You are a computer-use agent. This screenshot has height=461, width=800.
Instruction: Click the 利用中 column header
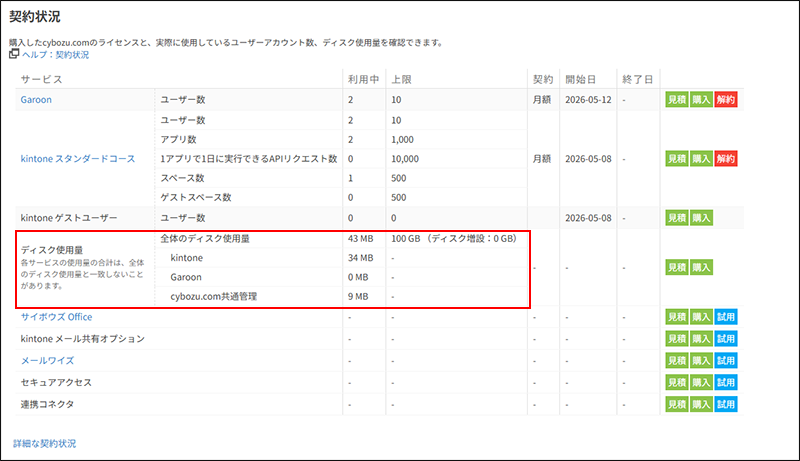coord(363,80)
